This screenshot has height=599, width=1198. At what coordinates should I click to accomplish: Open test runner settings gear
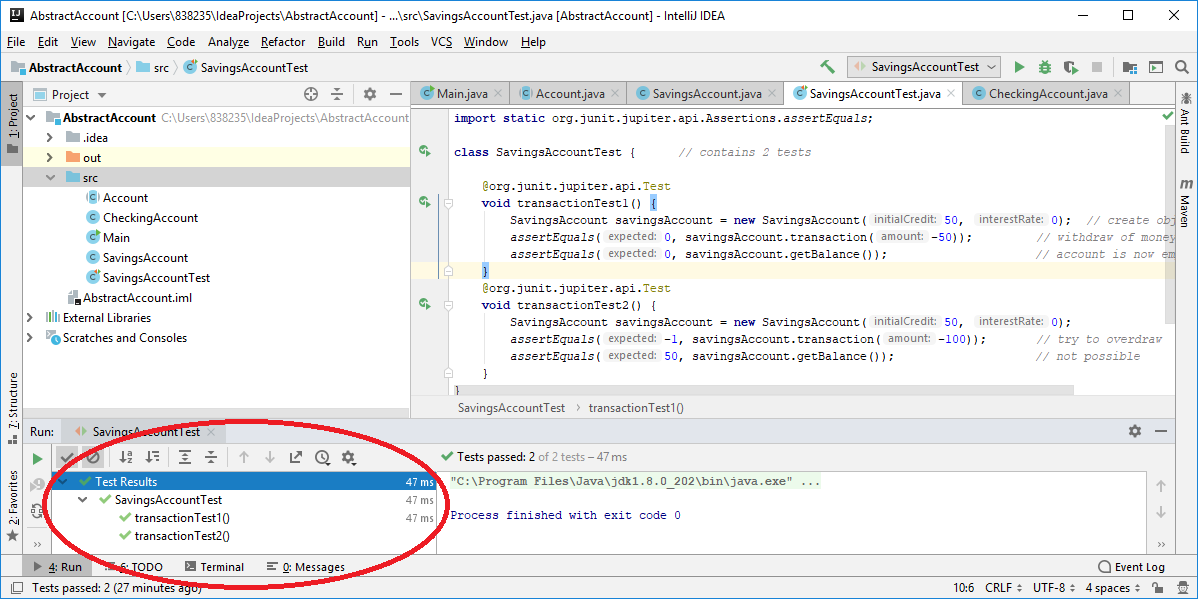point(349,458)
